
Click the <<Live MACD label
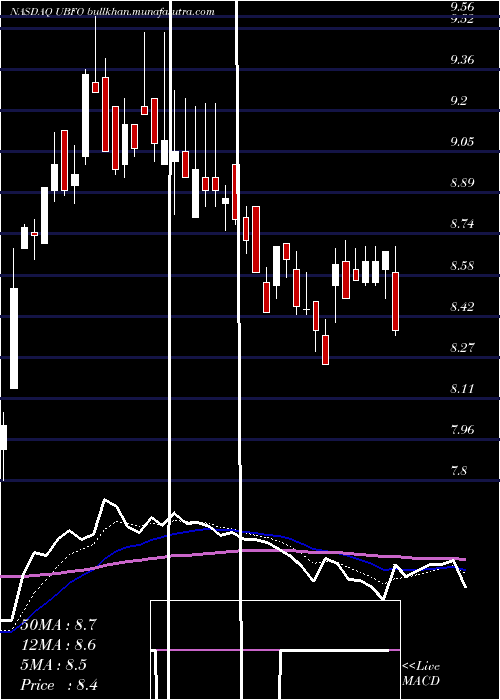pos(421,674)
